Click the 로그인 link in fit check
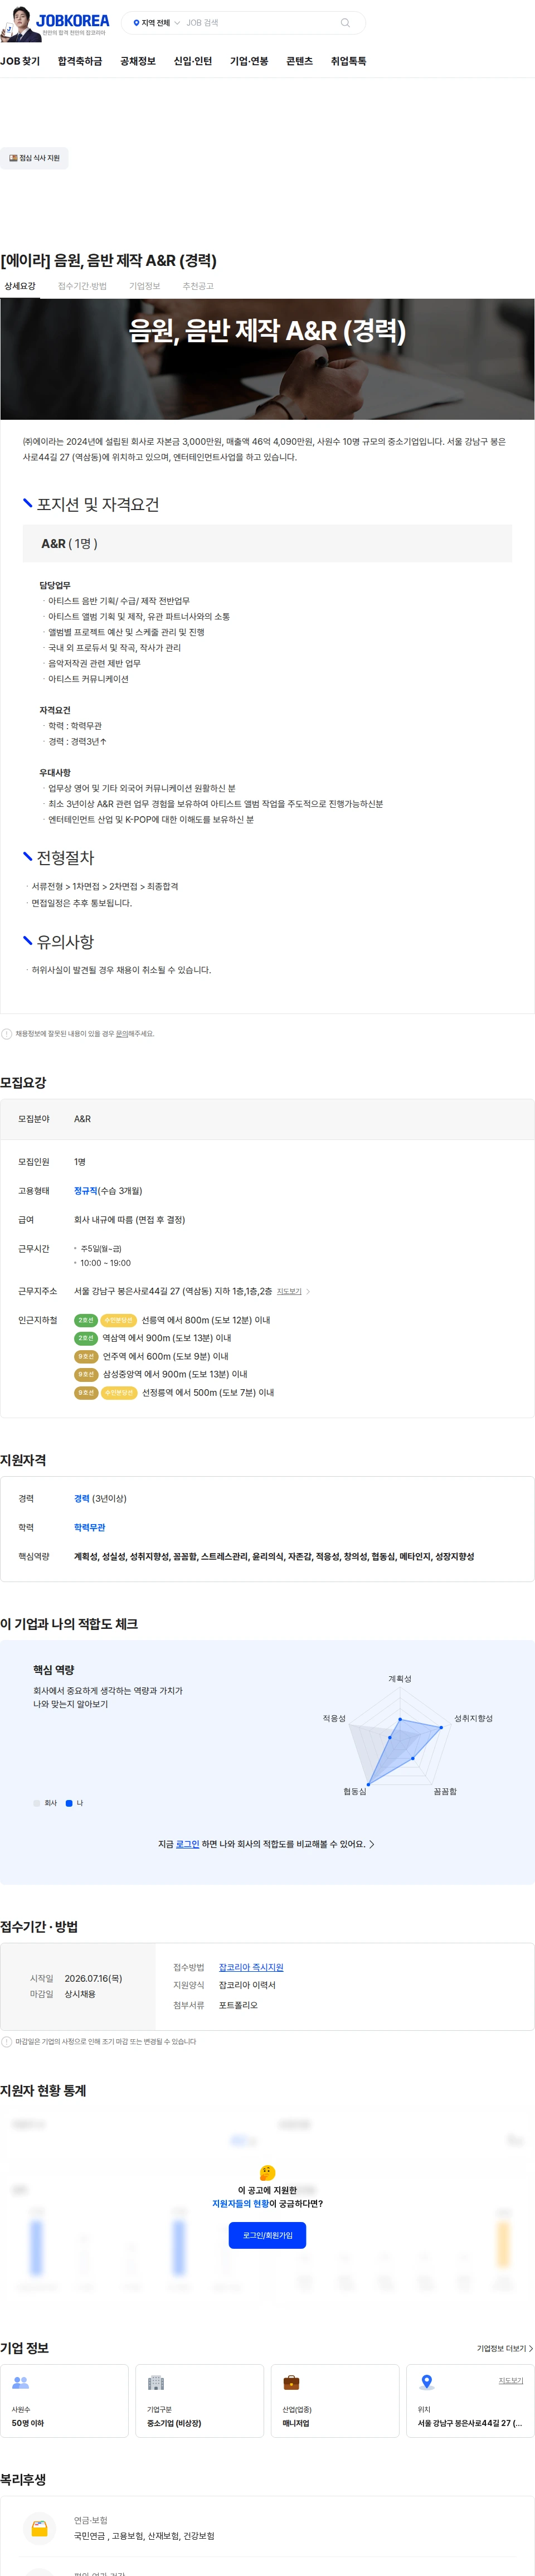Screen dimensions: 535x2576 click(187, 1844)
